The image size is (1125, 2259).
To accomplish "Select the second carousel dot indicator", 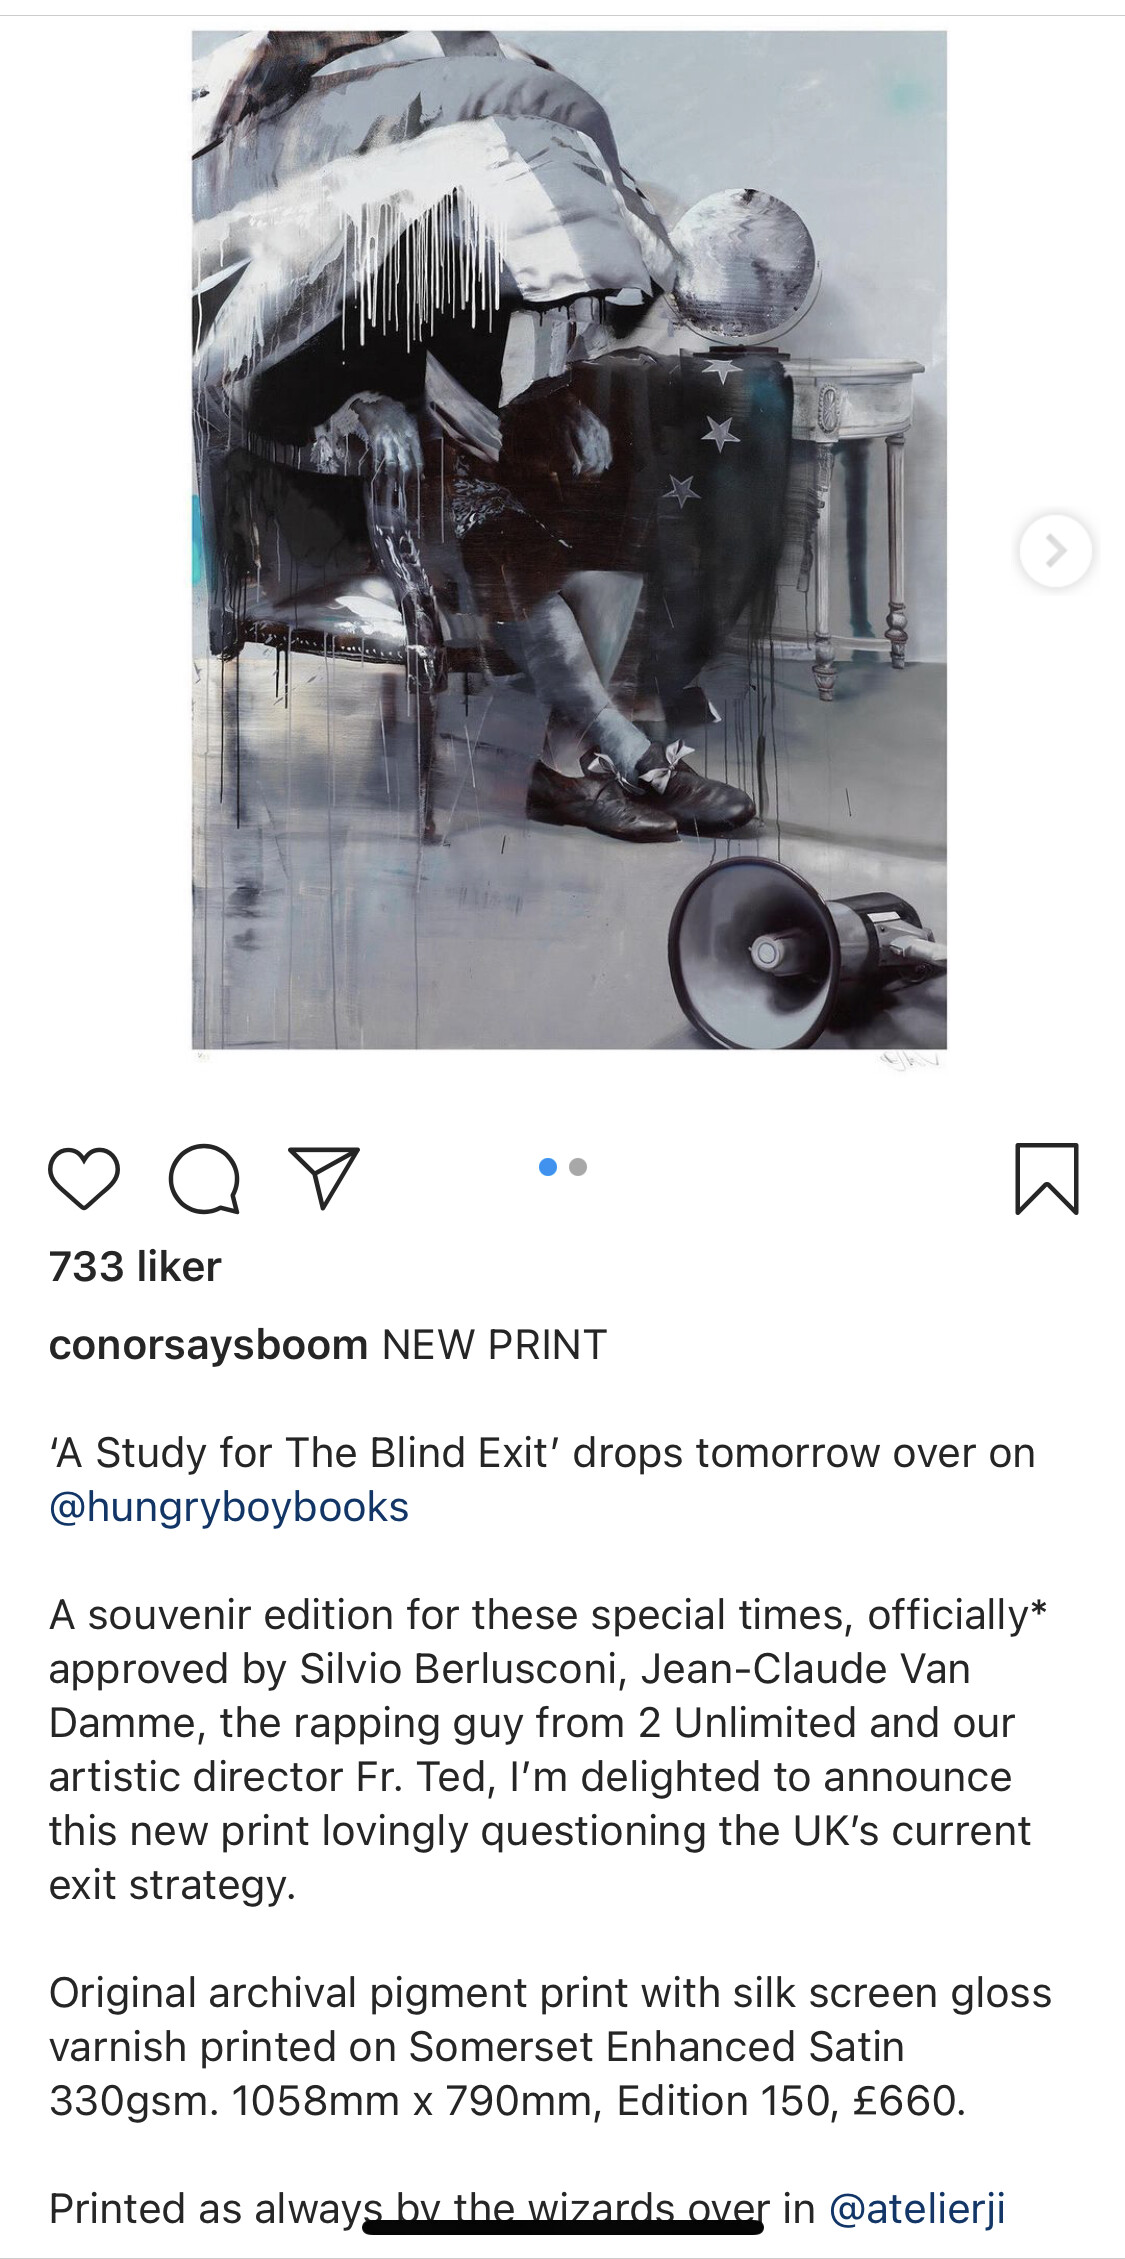I will [578, 1167].
